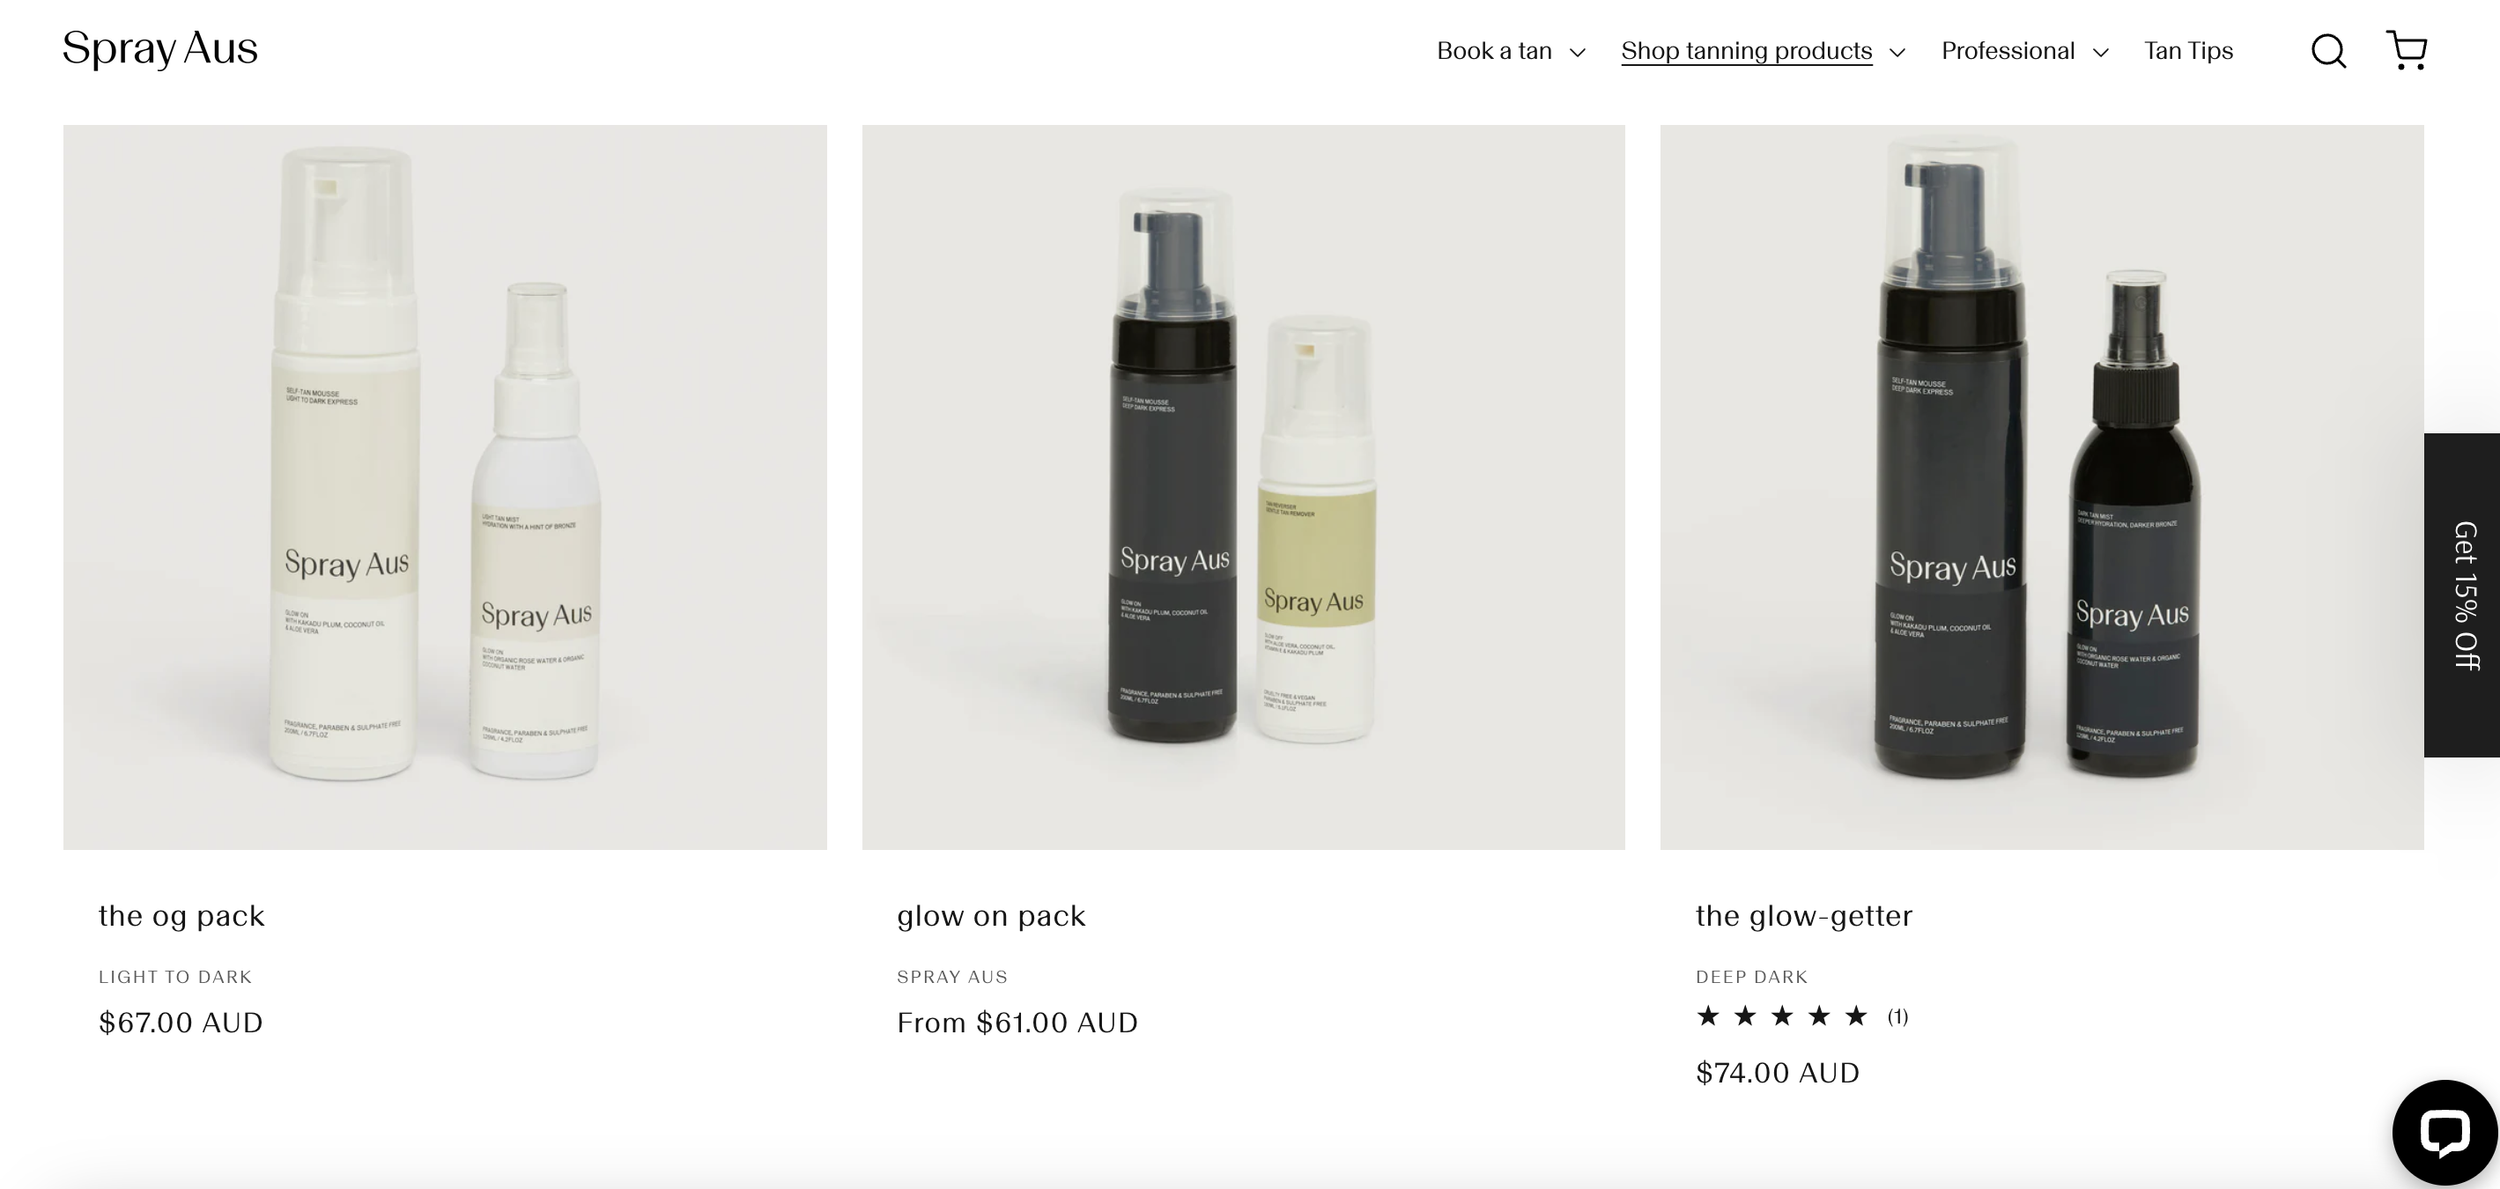Viewport: 2500px width, 1189px height.
Task: Open the Shop tanning products menu
Action: (x=1746, y=51)
